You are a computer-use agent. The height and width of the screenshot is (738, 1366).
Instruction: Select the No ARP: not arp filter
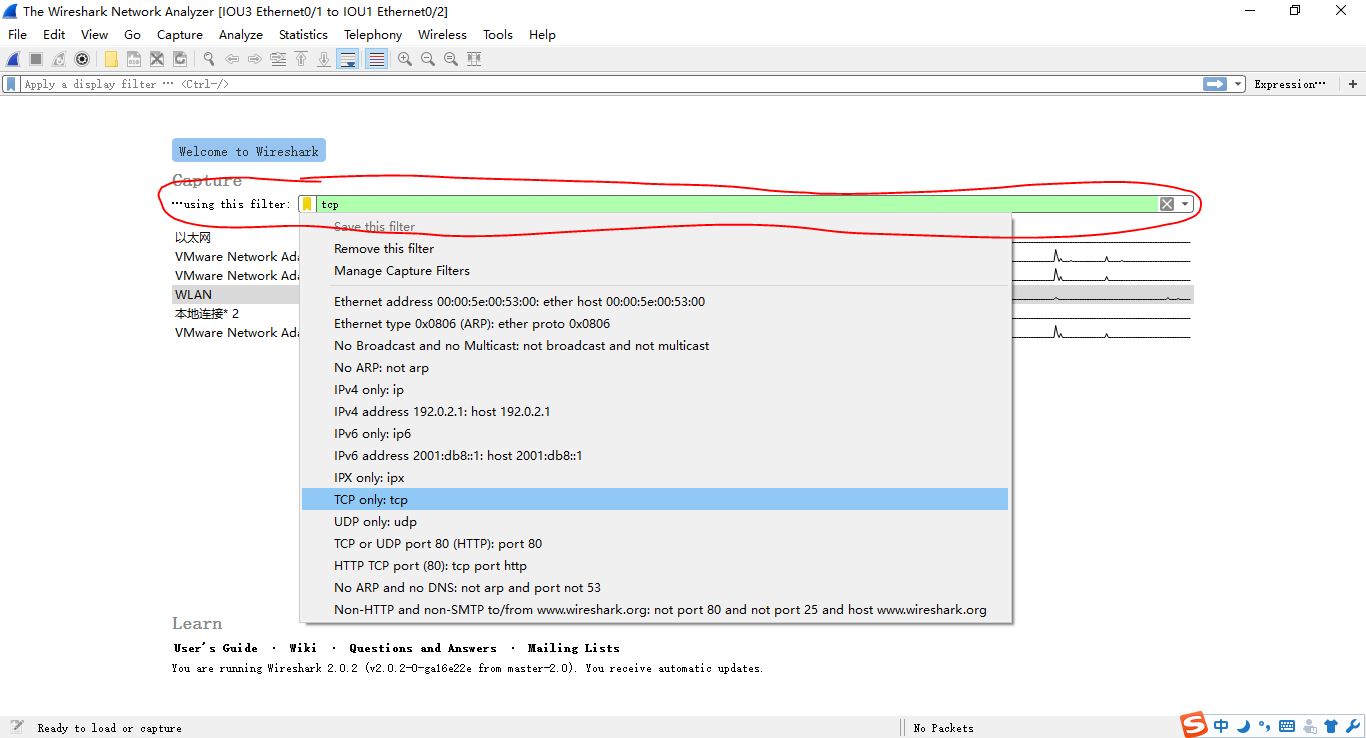click(655, 367)
